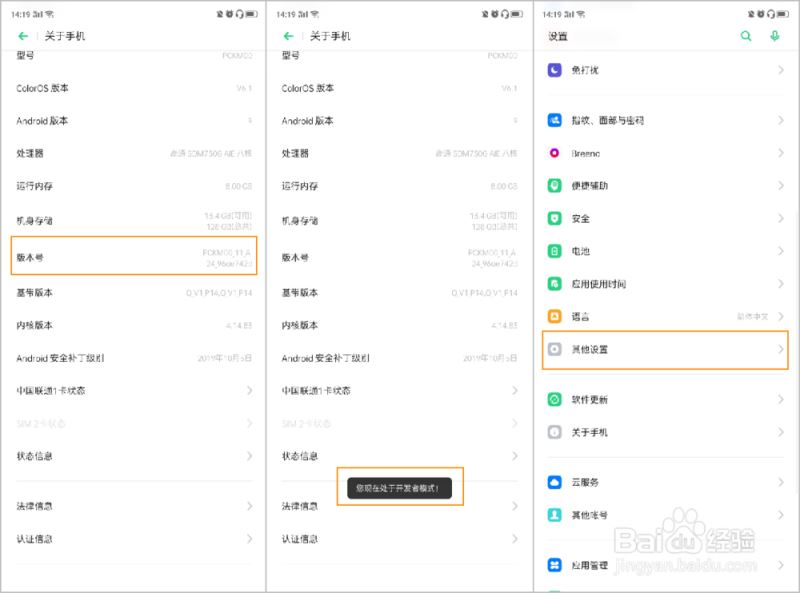Open 法律信息 chevron on toast screen

[x=515, y=506]
